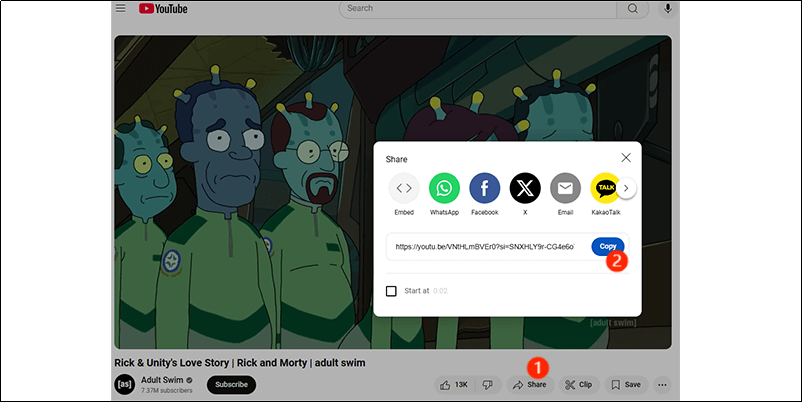Share video to Facebook
The height and width of the screenshot is (403, 803).
485,188
